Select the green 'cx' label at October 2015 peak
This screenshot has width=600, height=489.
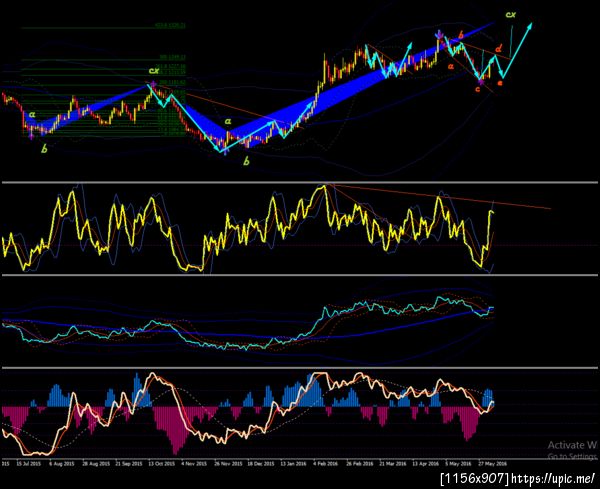pyautogui.click(x=154, y=71)
